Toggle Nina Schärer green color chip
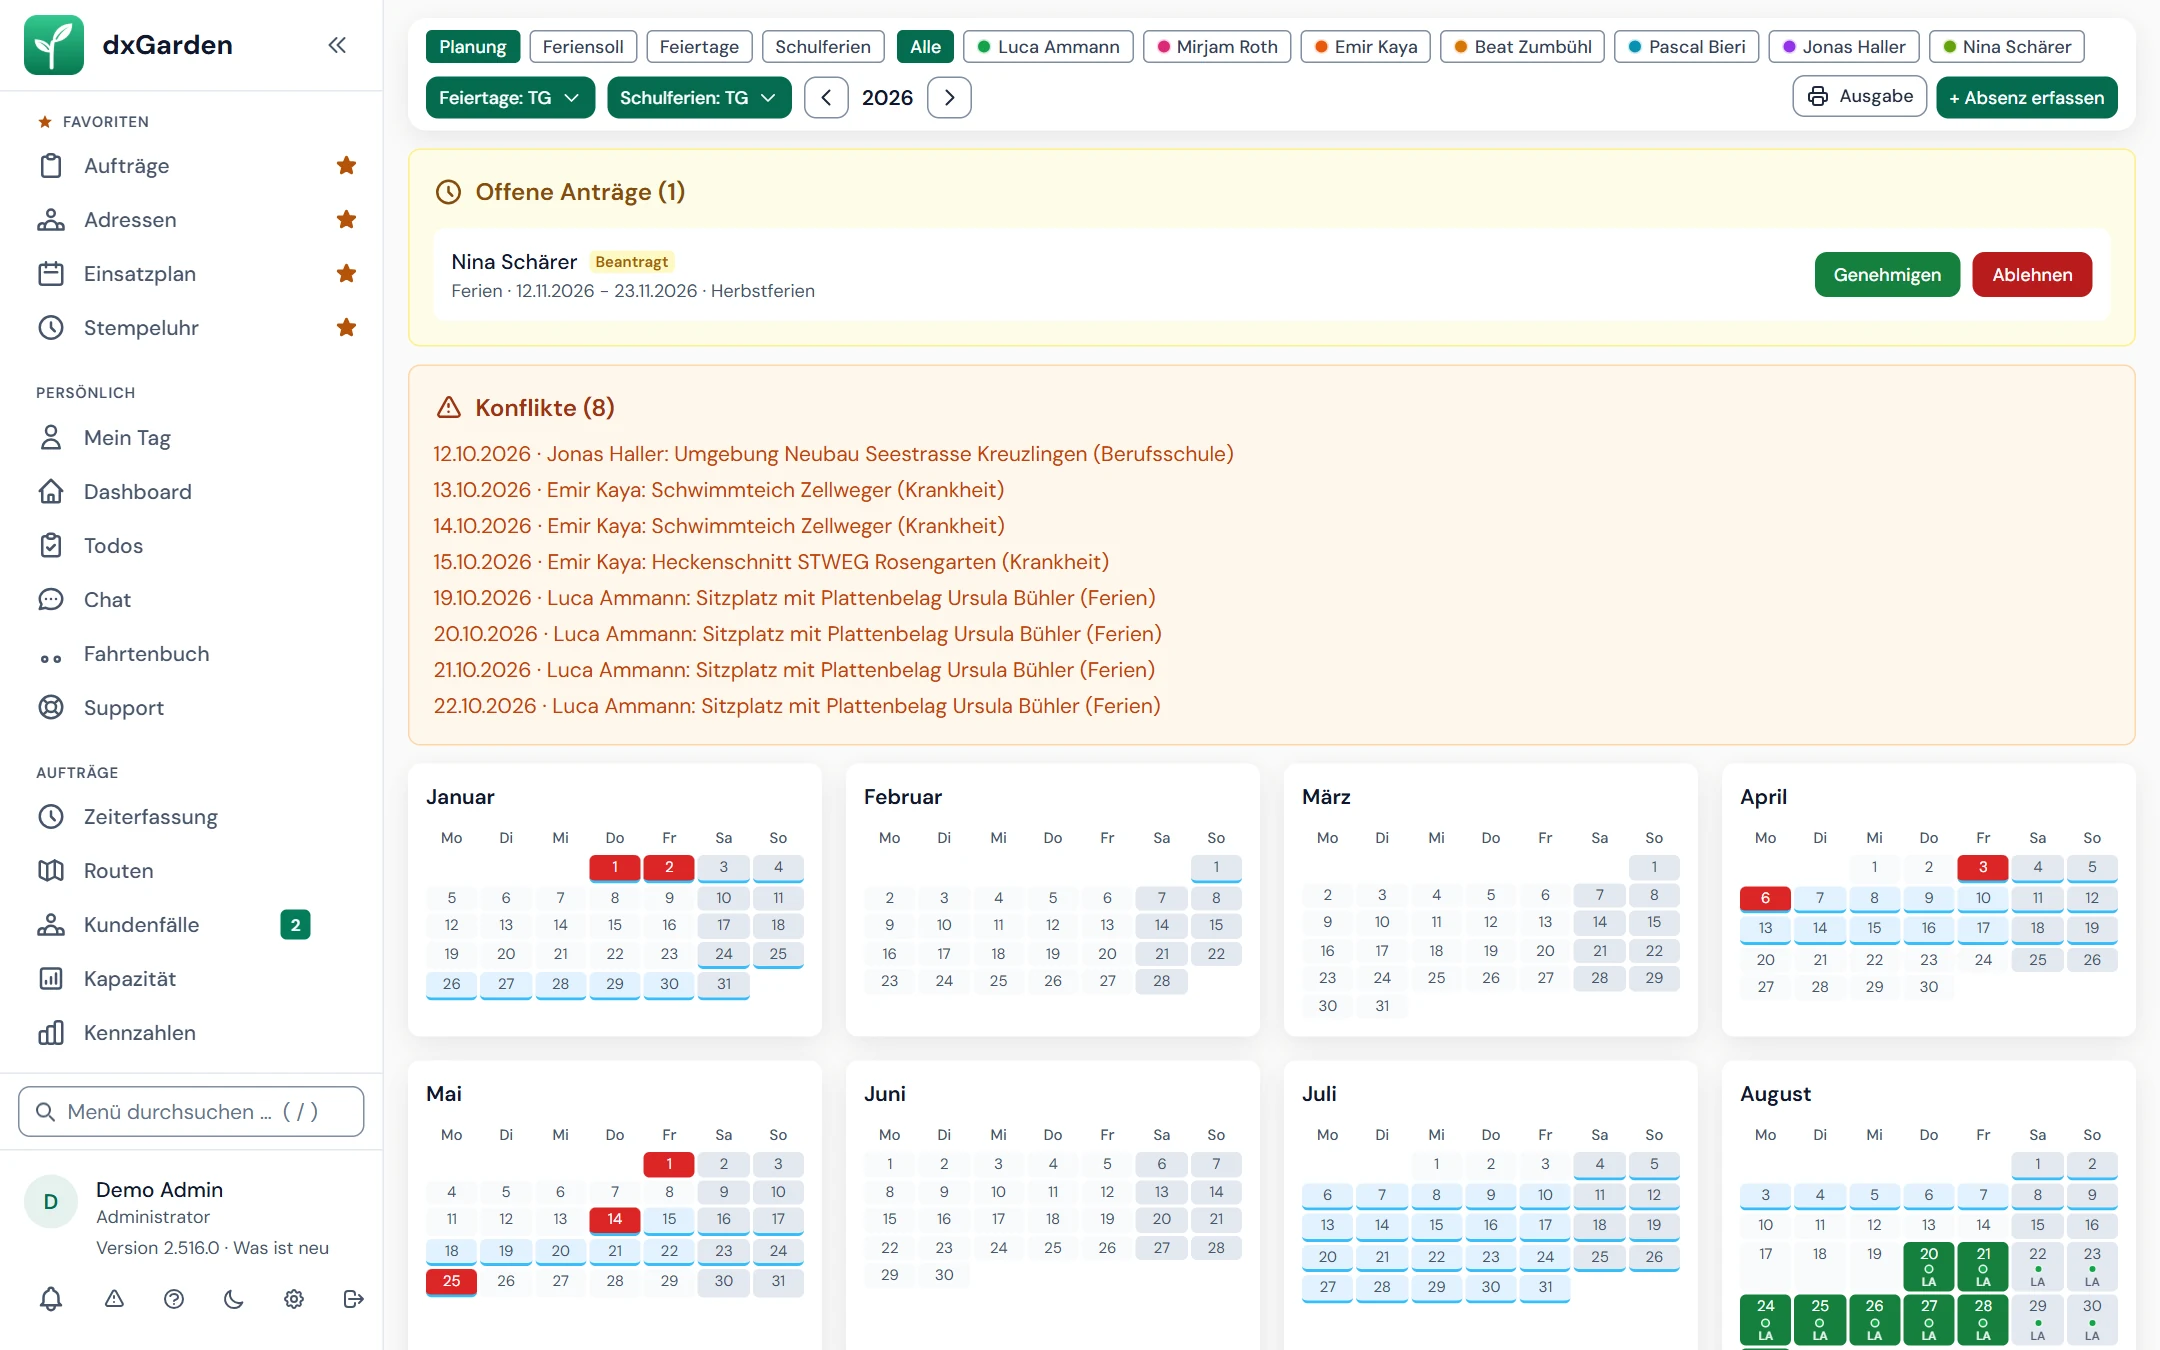The image size is (2160, 1350). pos(2007,47)
